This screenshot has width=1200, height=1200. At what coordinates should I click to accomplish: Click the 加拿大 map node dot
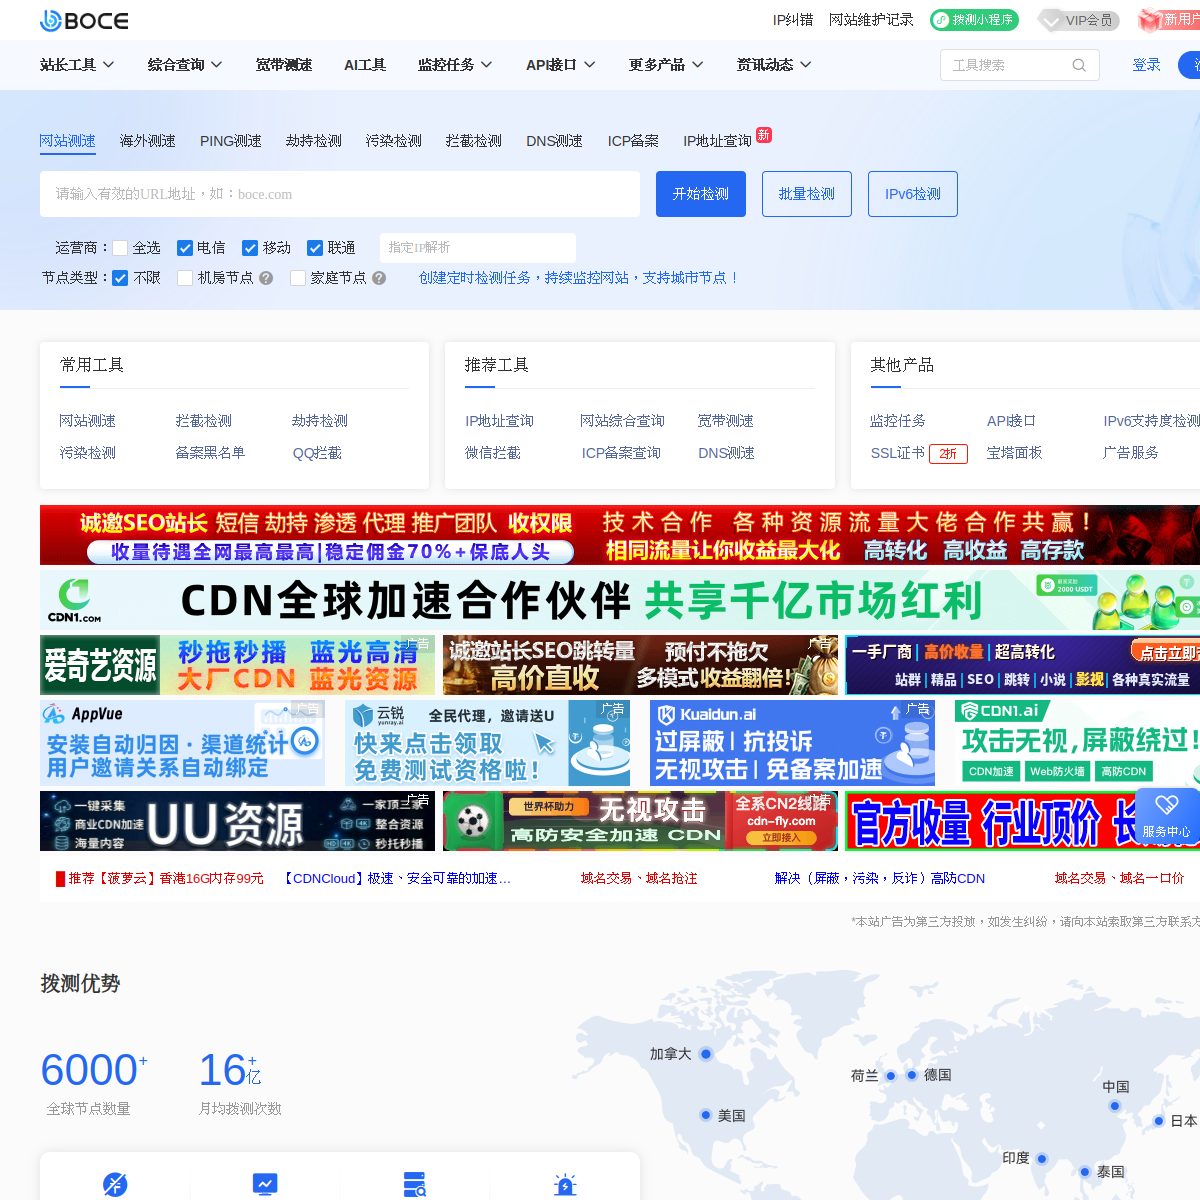(706, 1054)
